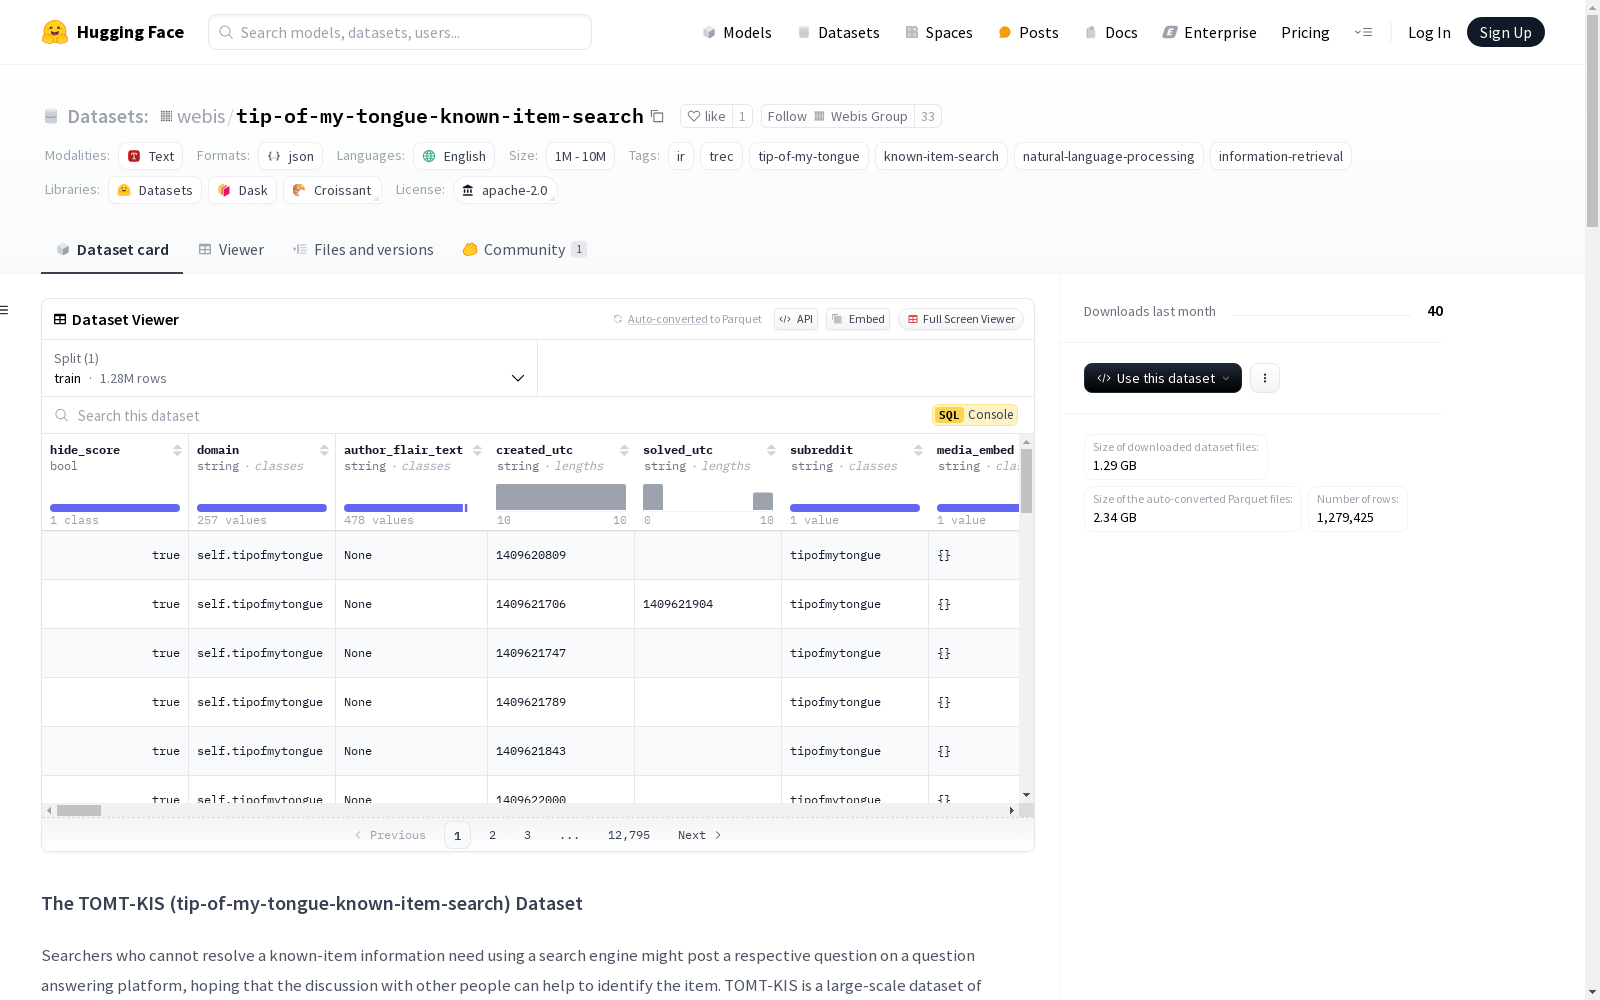Sort the created_utc column
Screen dimensions: 1600x1000
coord(624,450)
